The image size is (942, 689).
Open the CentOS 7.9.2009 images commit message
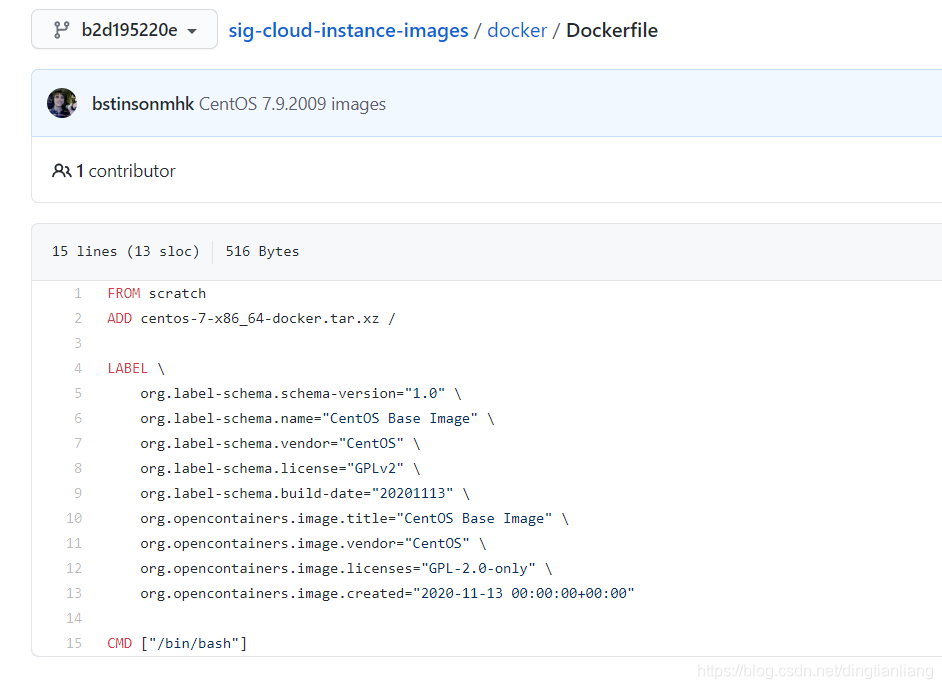(292, 104)
